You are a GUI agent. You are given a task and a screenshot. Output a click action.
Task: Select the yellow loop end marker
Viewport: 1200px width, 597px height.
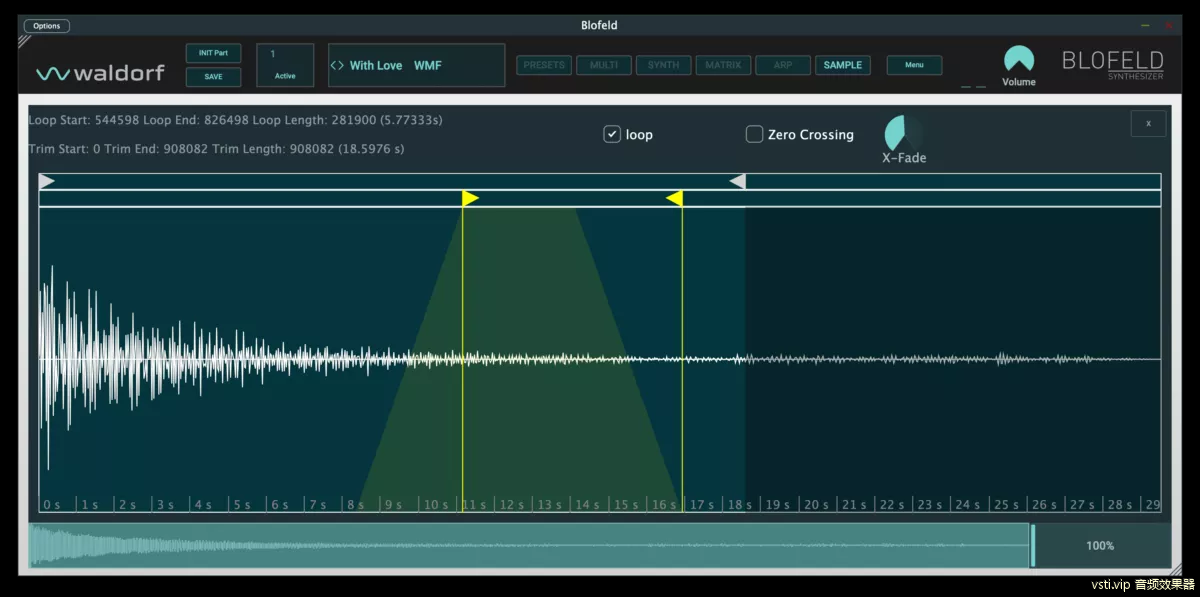[674, 198]
